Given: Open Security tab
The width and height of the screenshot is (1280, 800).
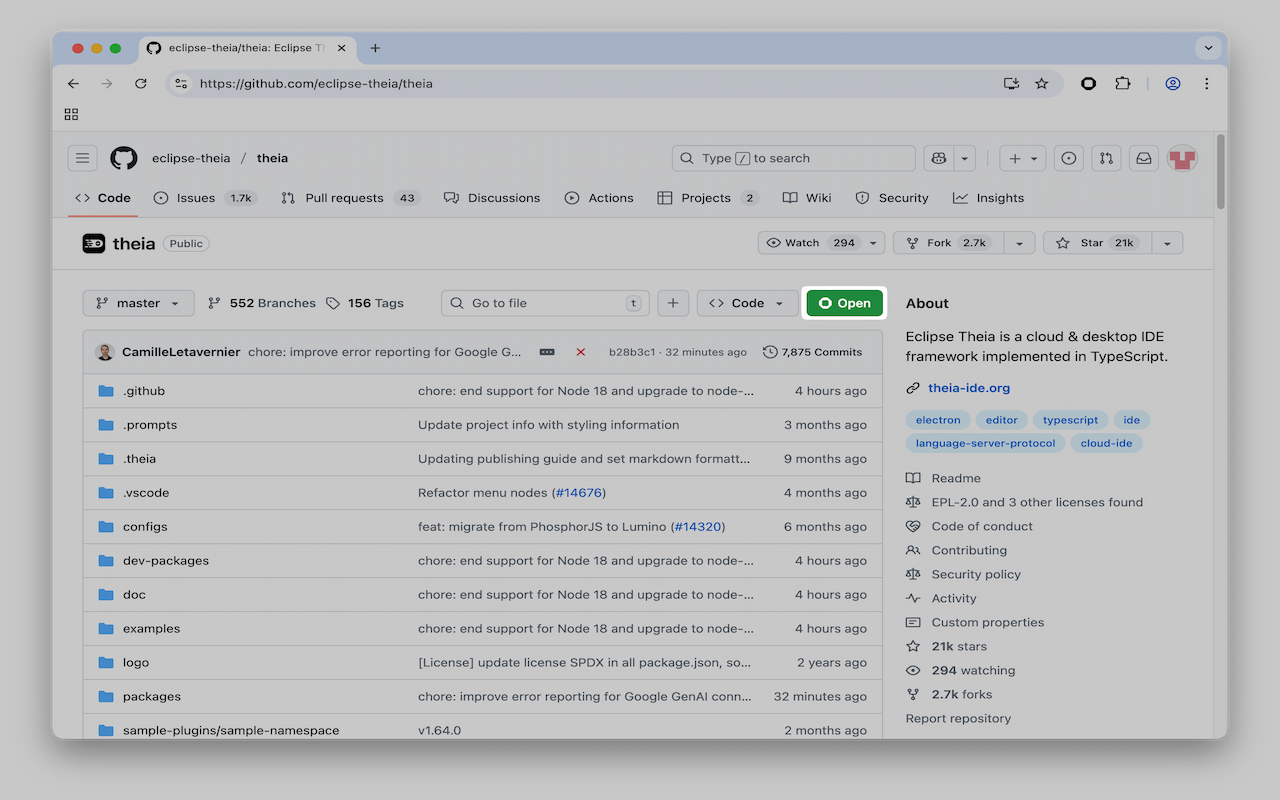Looking at the screenshot, I should 892,198.
